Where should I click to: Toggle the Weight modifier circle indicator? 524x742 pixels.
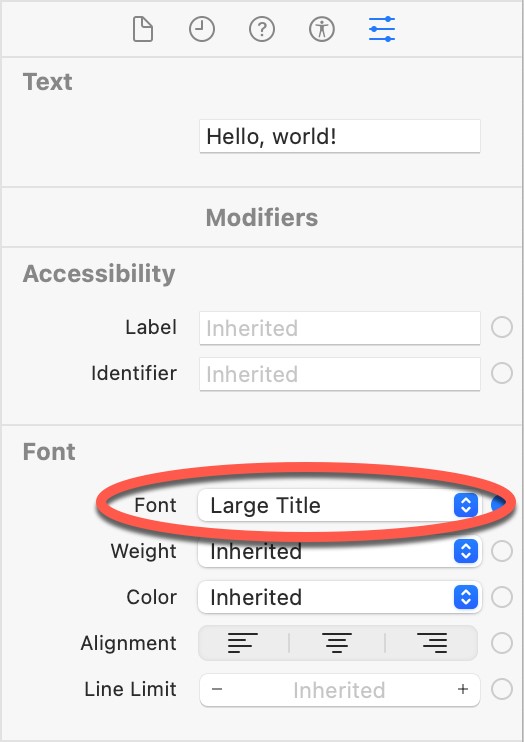coord(502,551)
